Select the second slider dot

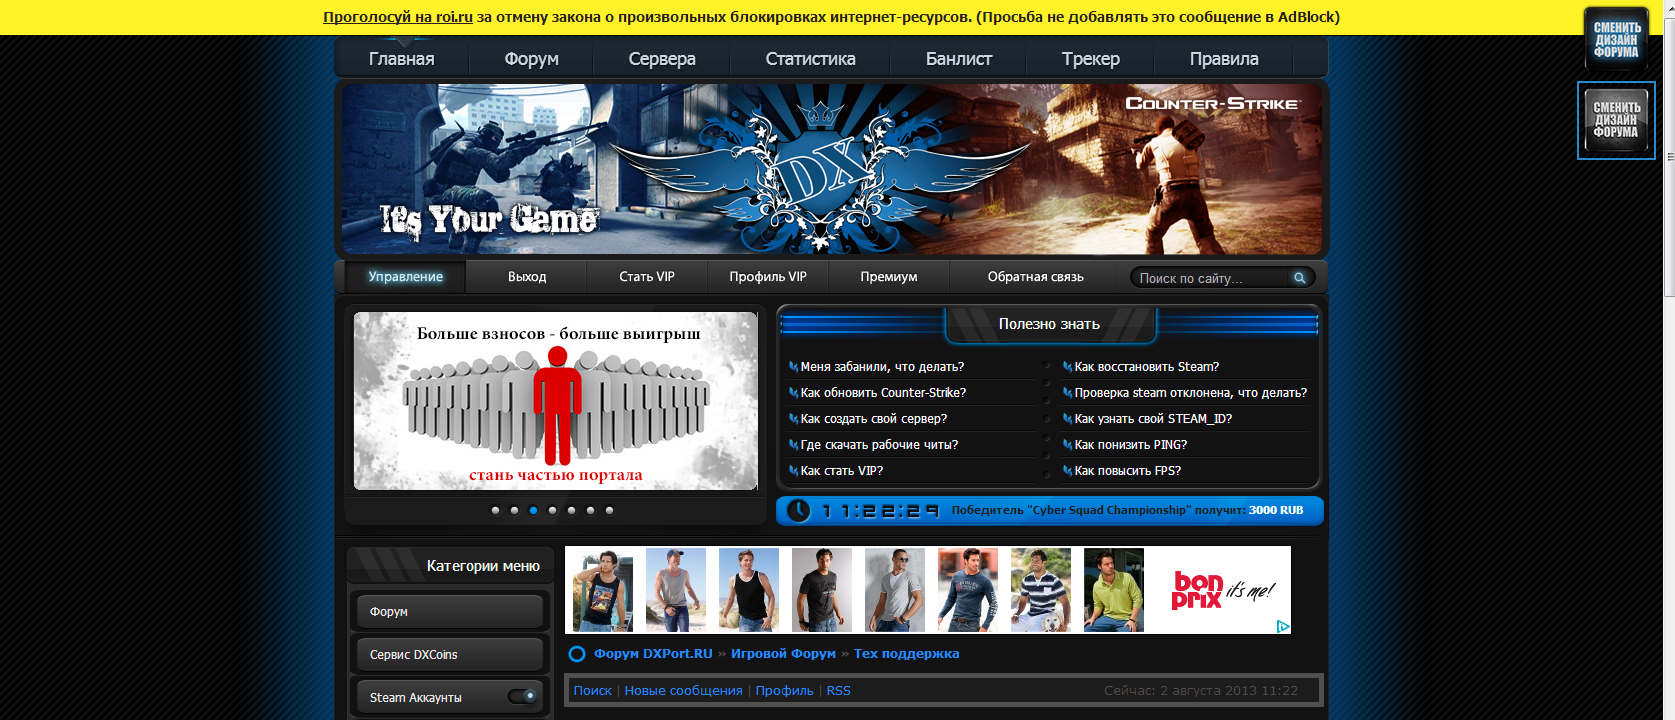coord(514,510)
